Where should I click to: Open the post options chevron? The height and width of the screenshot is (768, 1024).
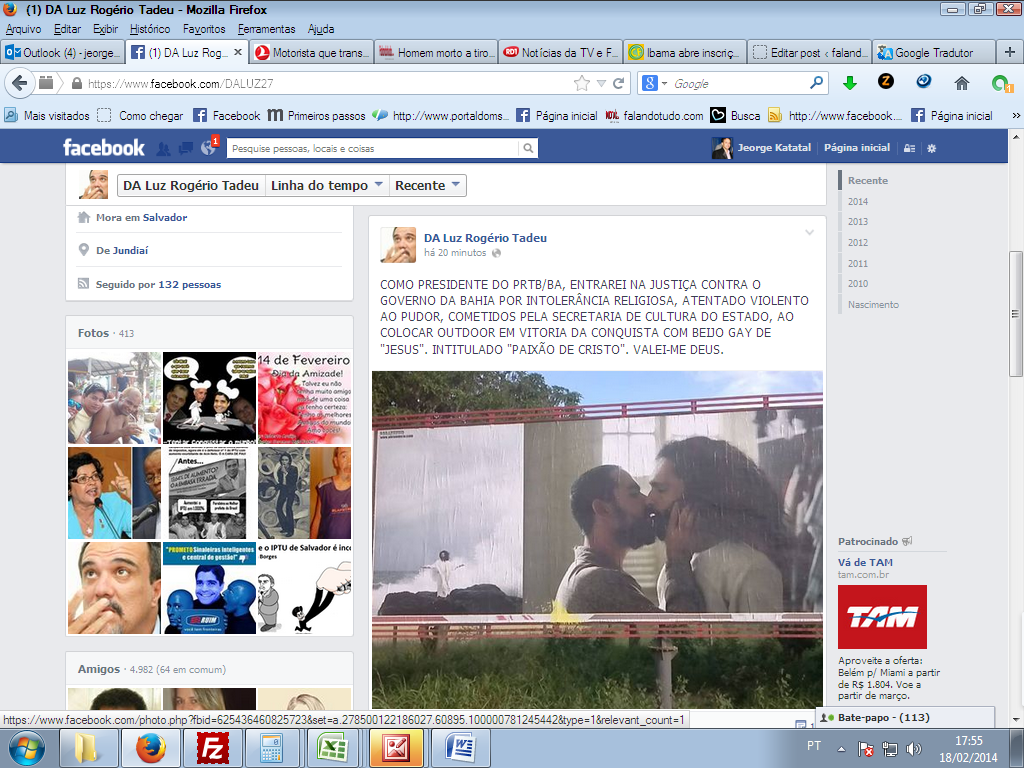809,233
